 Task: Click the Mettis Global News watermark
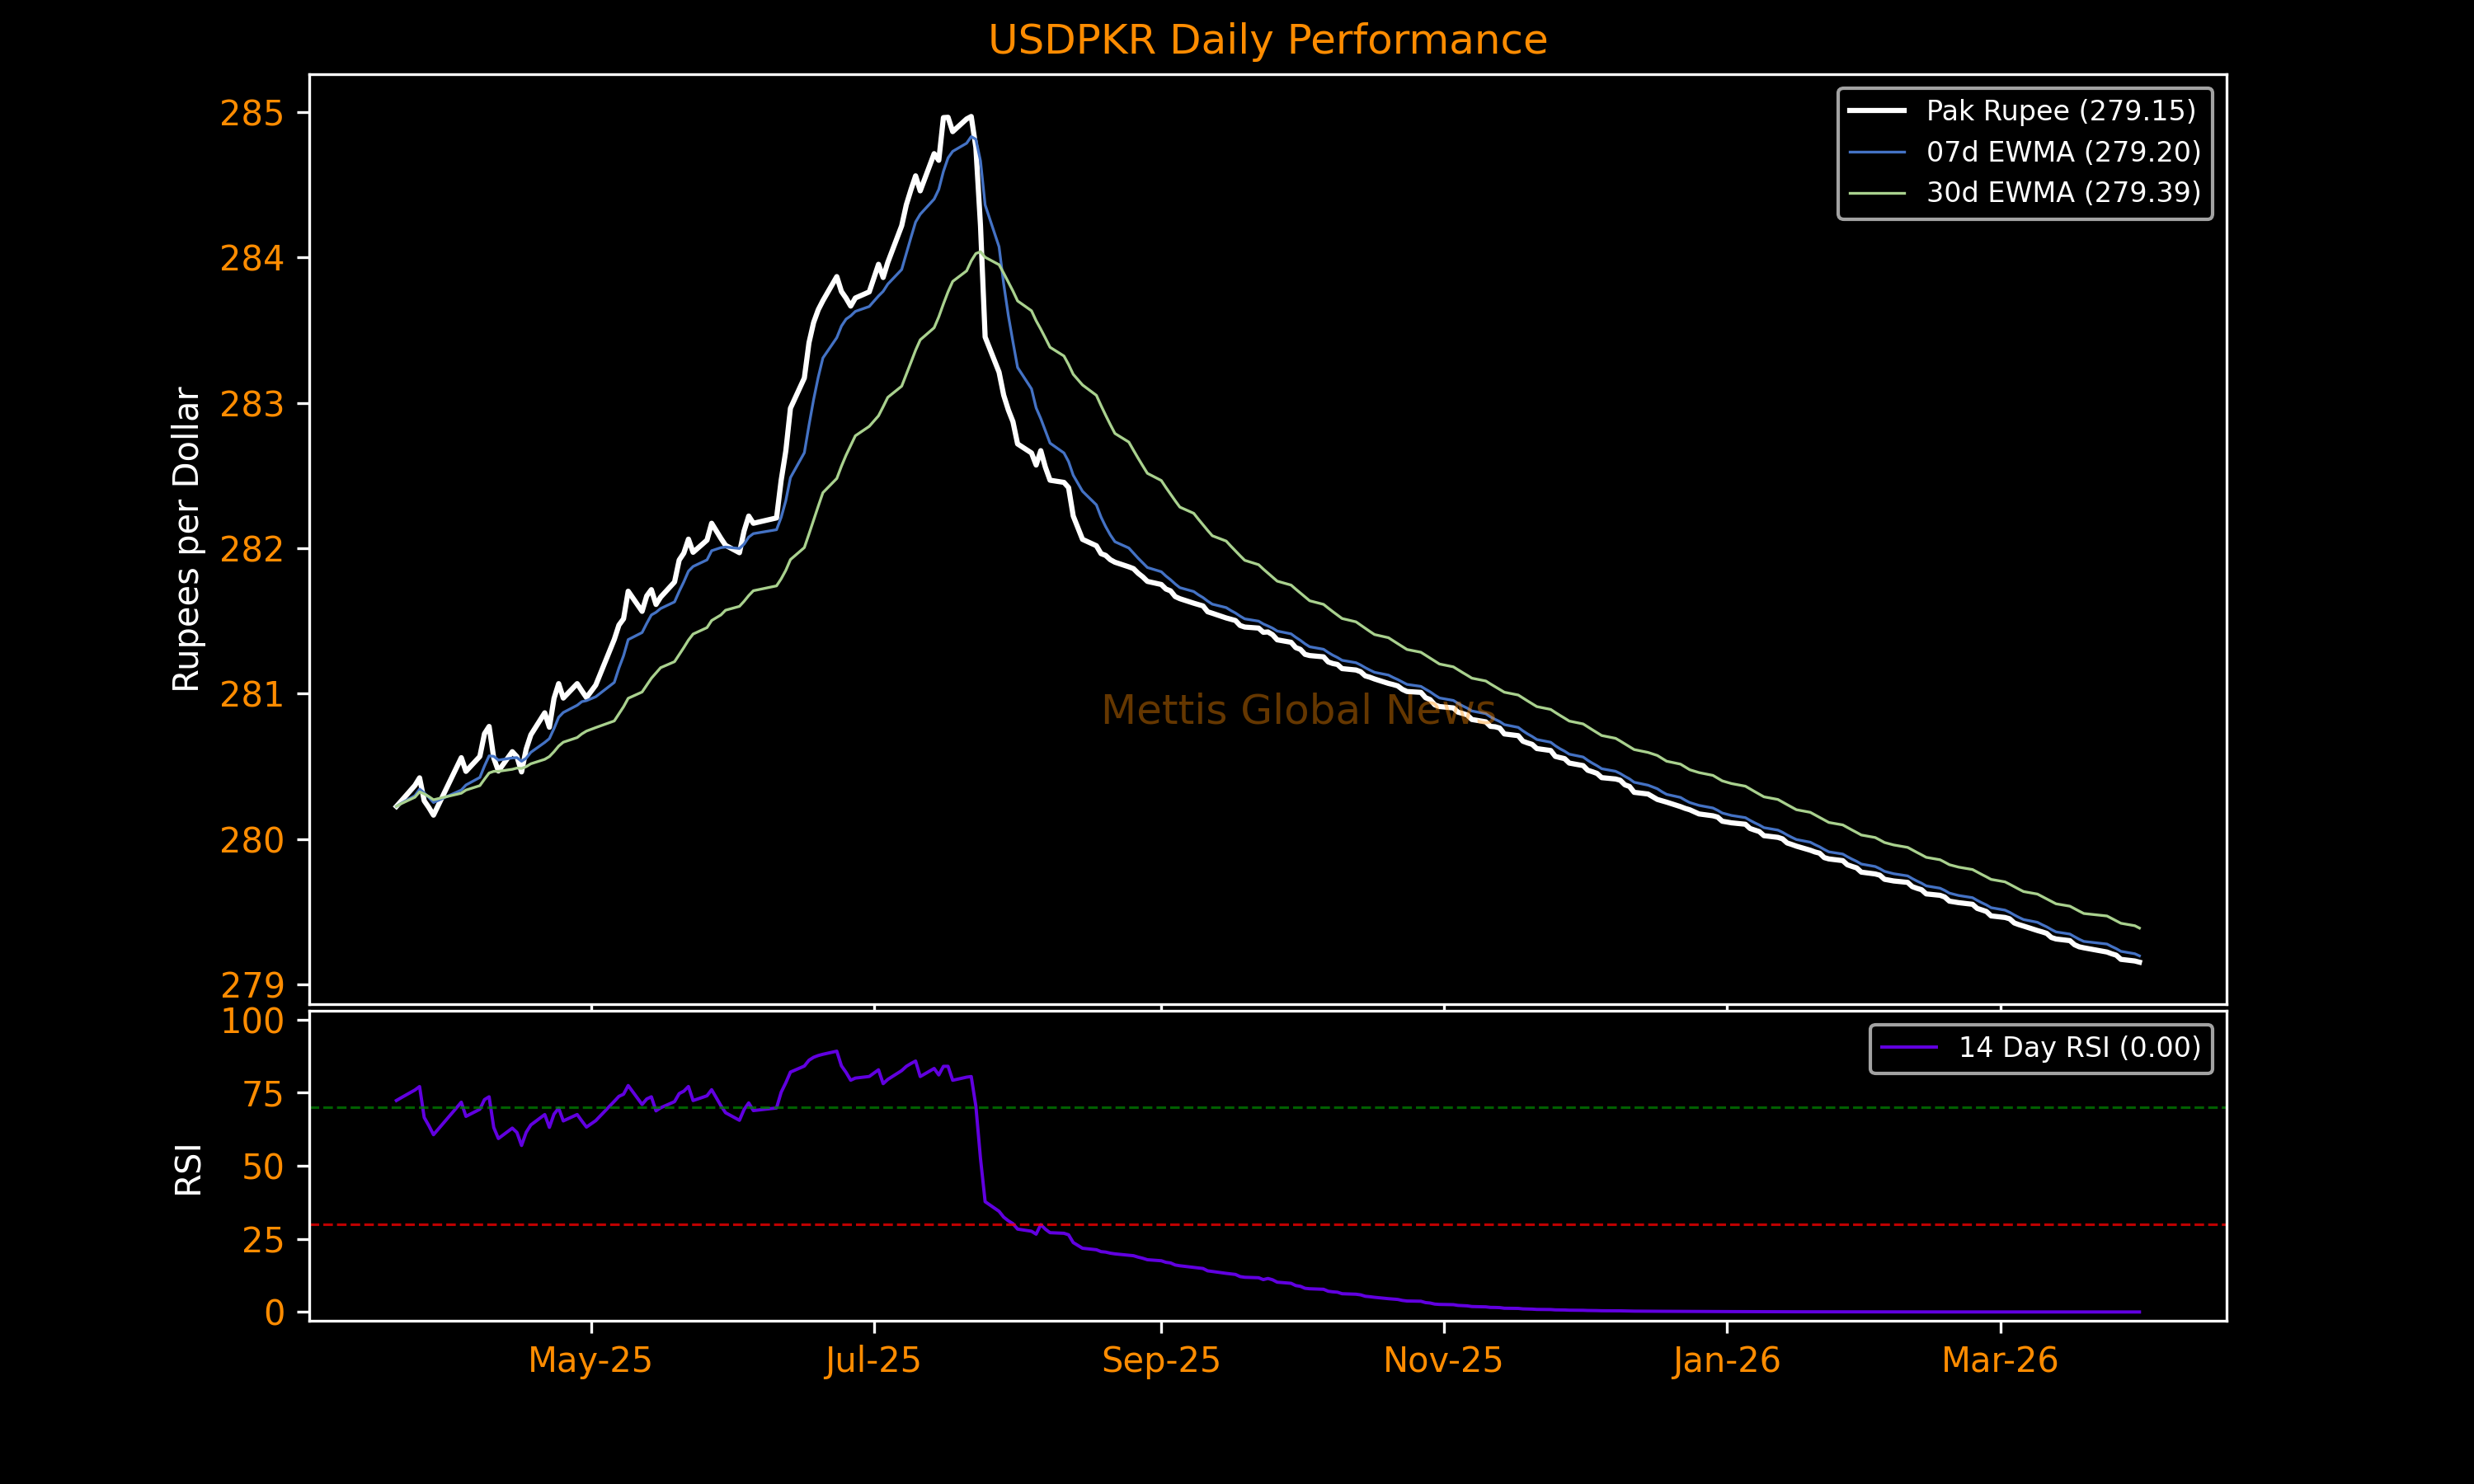tap(1298, 711)
